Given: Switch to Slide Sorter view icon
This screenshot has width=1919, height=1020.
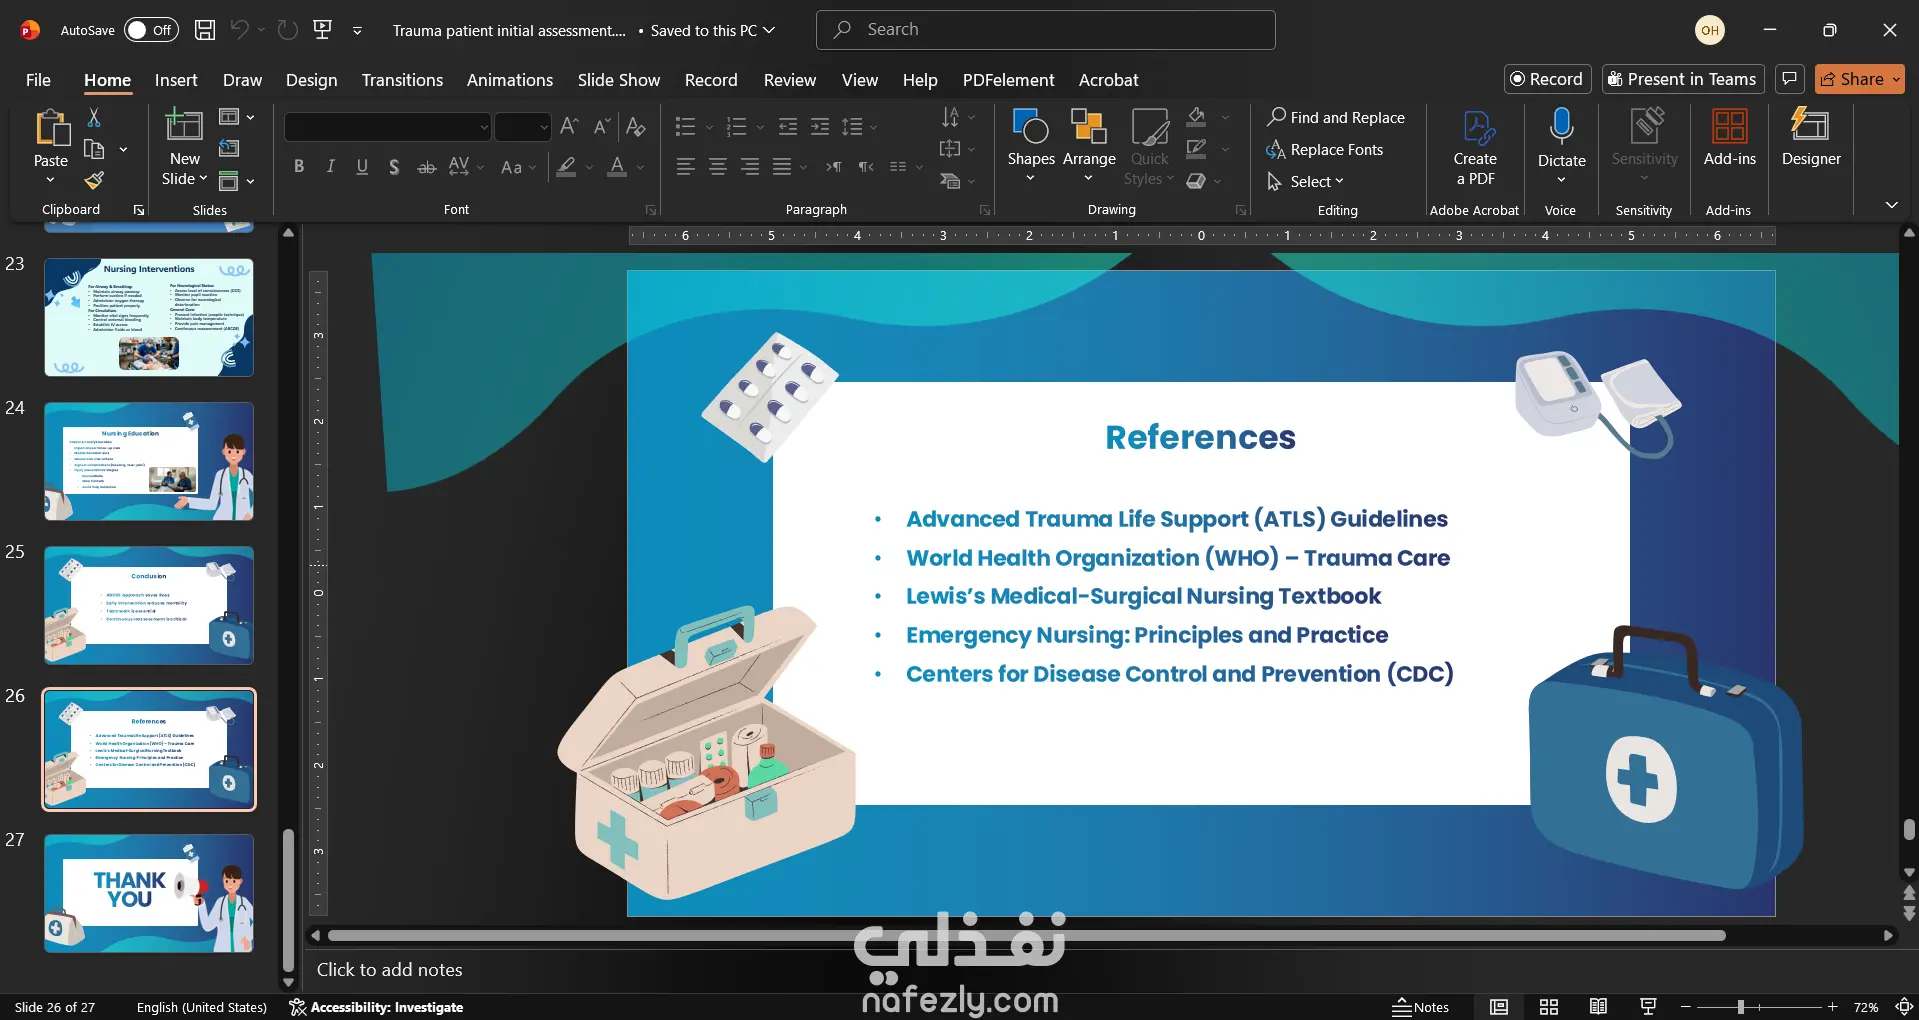Looking at the screenshot, I should pyautogui.click(x=1549, y=1007).
